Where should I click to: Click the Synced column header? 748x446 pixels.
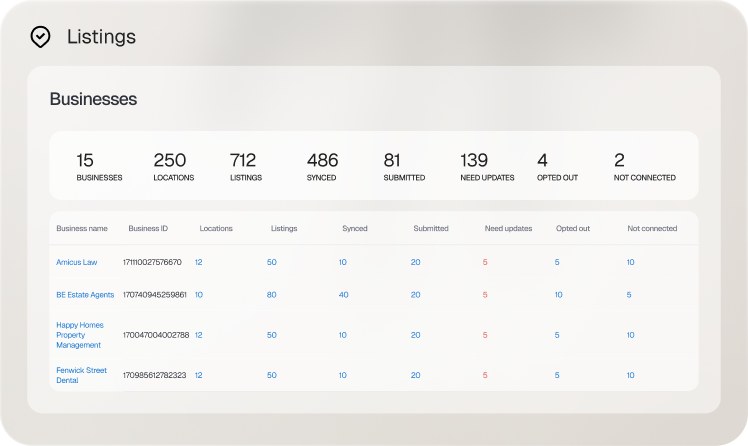coord(354,228)
